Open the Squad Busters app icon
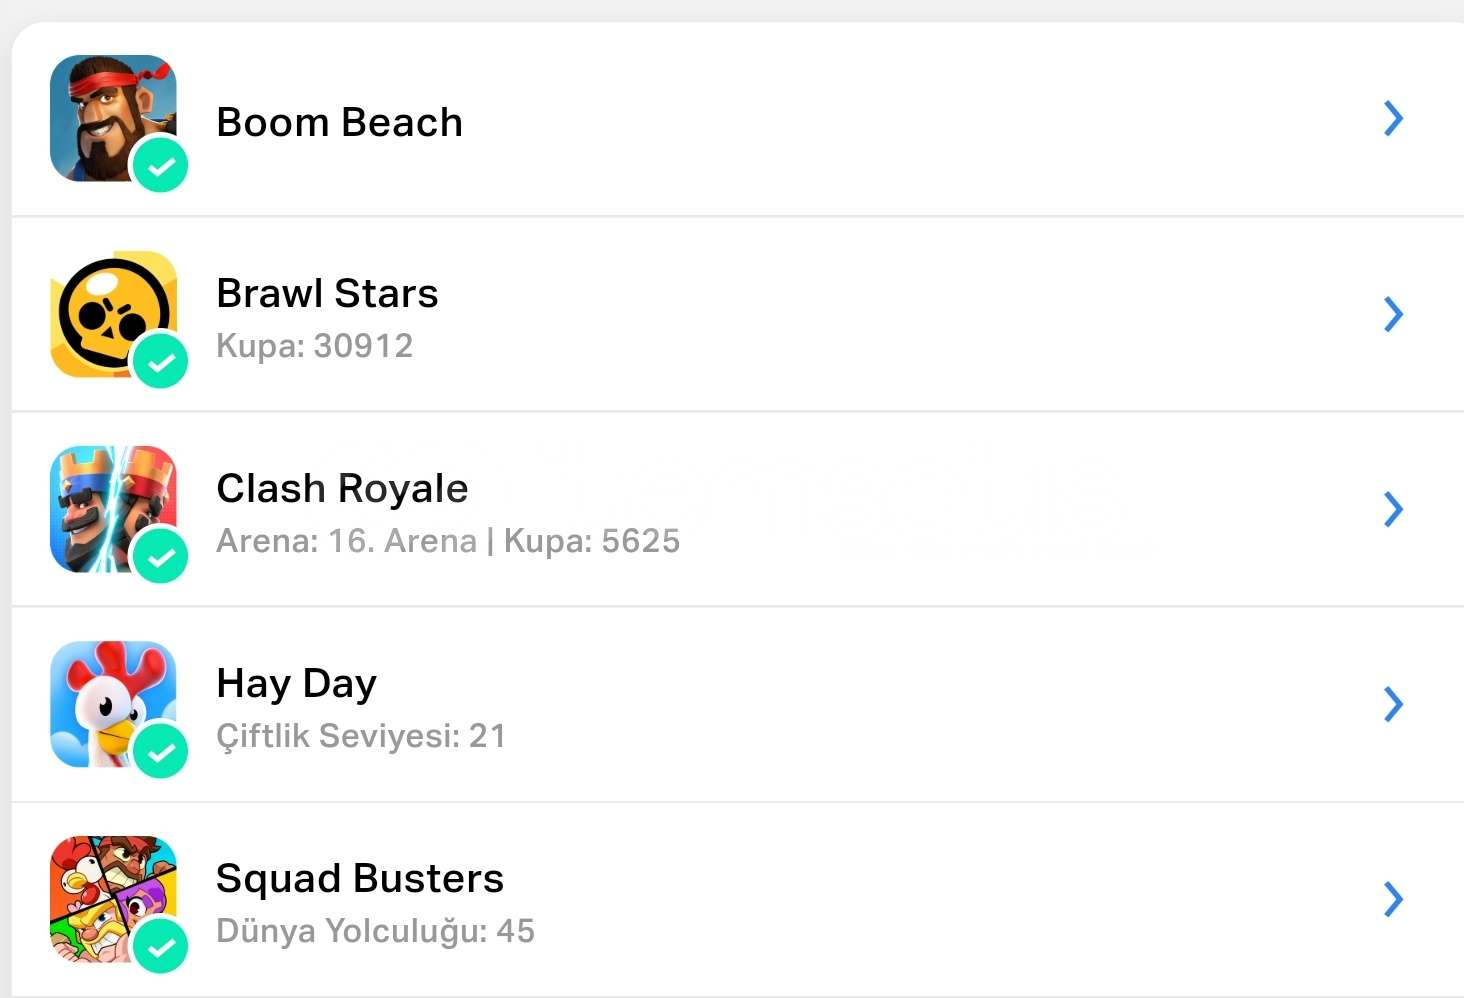 113,899
